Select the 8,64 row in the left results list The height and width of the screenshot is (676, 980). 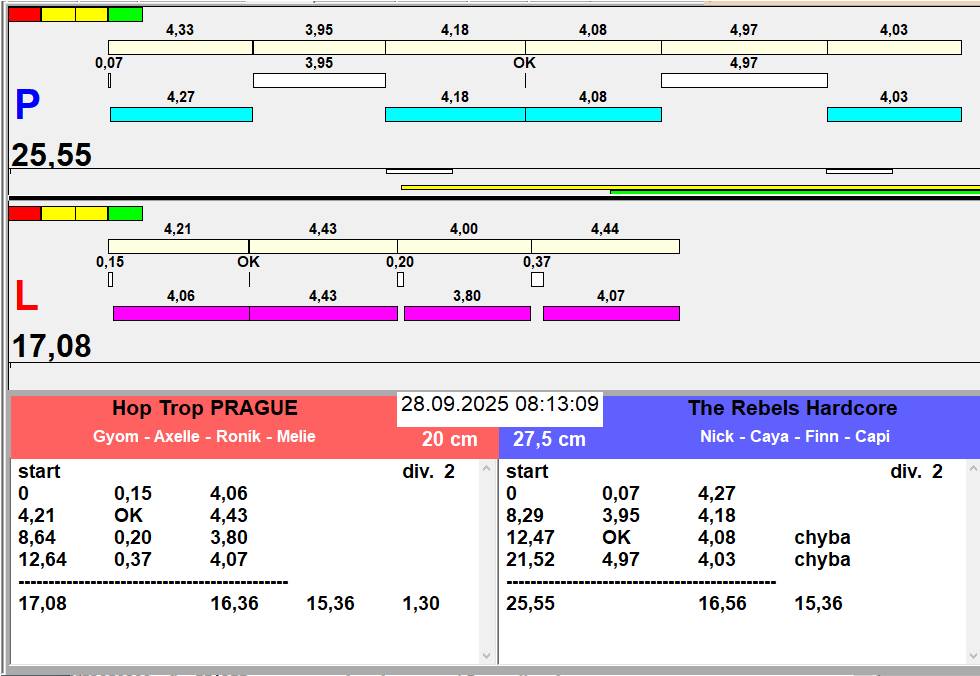click(x=134, y=537)
